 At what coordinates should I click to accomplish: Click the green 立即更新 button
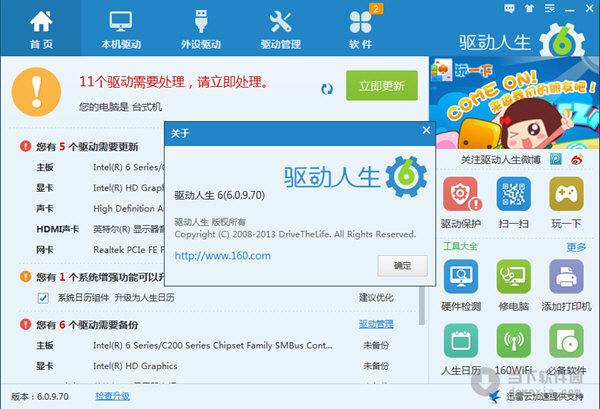(x=381, y=86)
